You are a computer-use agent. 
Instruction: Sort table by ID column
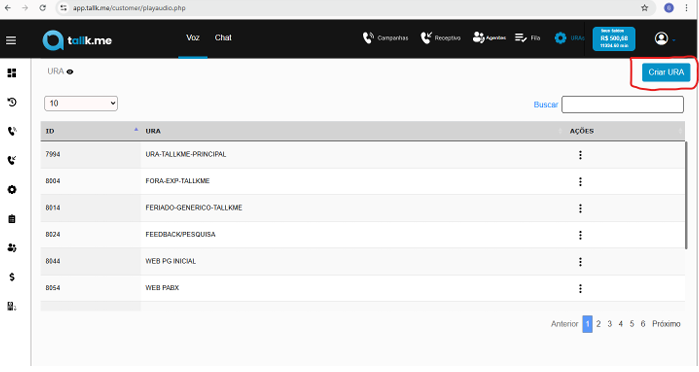tap(90, 131)
